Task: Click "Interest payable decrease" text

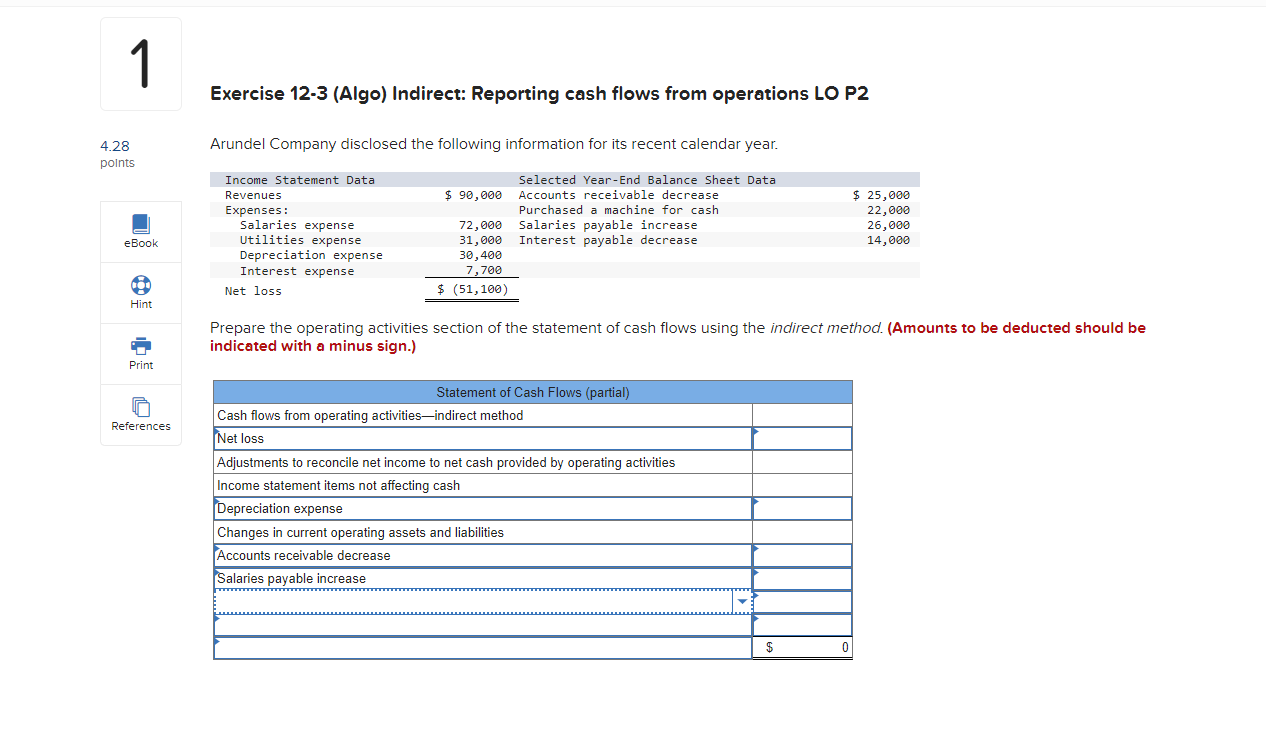Action: click(608, 240)
